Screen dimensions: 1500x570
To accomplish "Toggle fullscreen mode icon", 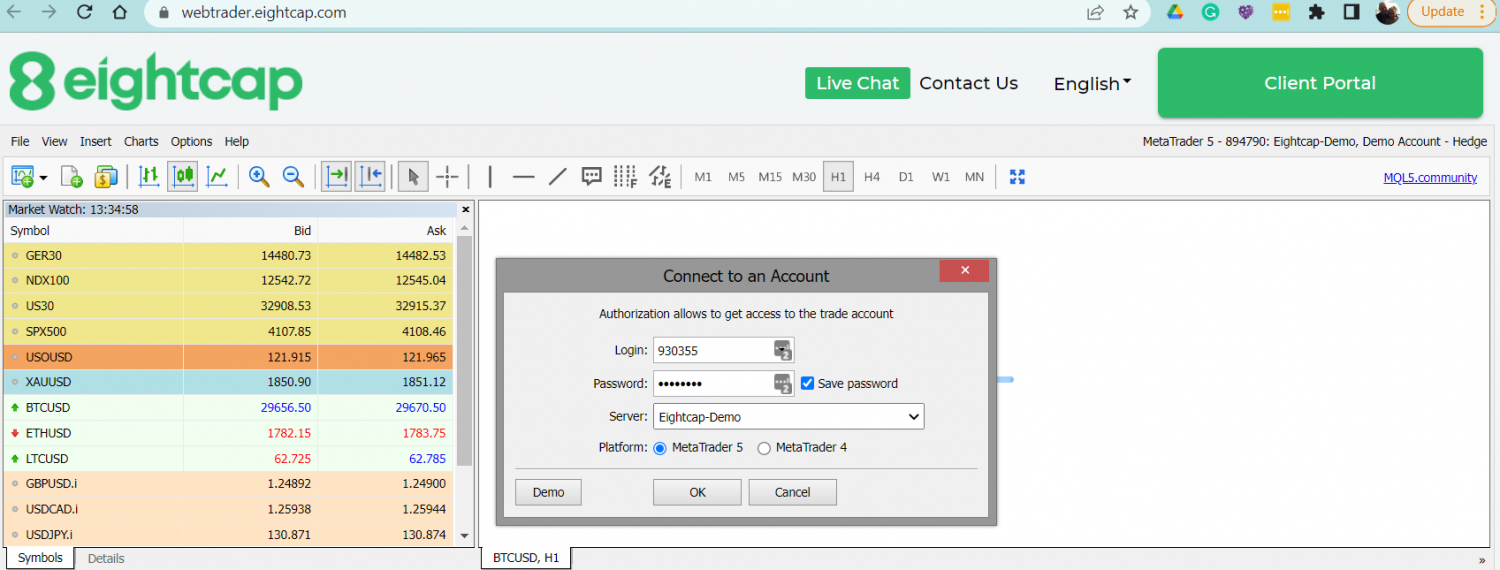I will 1018,177.
